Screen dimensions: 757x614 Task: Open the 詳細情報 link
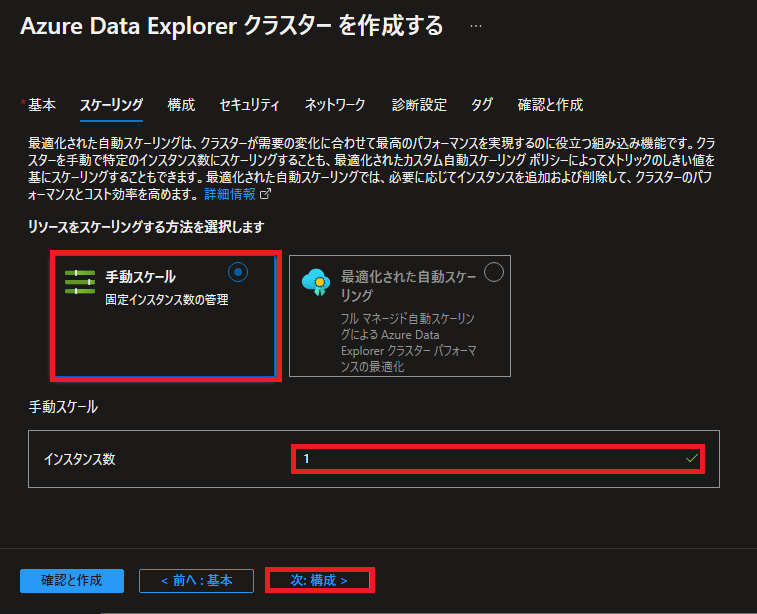click(230, 194)
